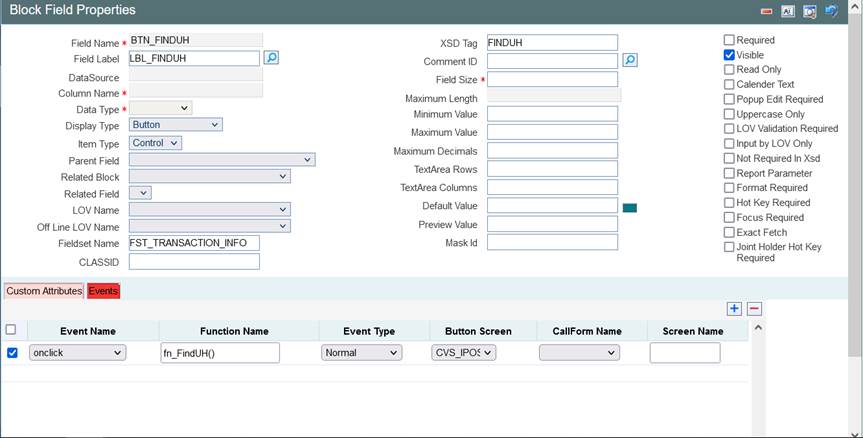Click the Minimum Value input field
Viewport: 863px width, 438px height.
click(552, 114)
